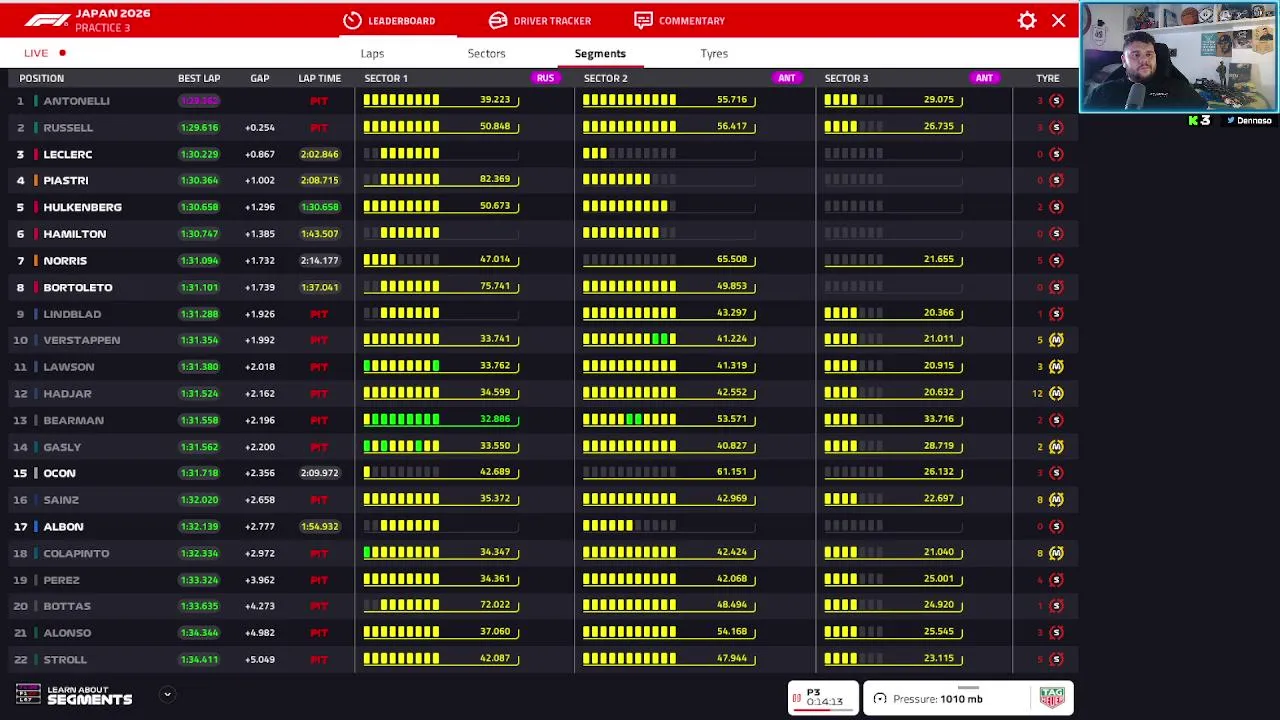Image resolution: width=1280 pixels, height=720 pixels.
Task: Click the Twitter bird icon under webcam
Action: pos(1231,120)
